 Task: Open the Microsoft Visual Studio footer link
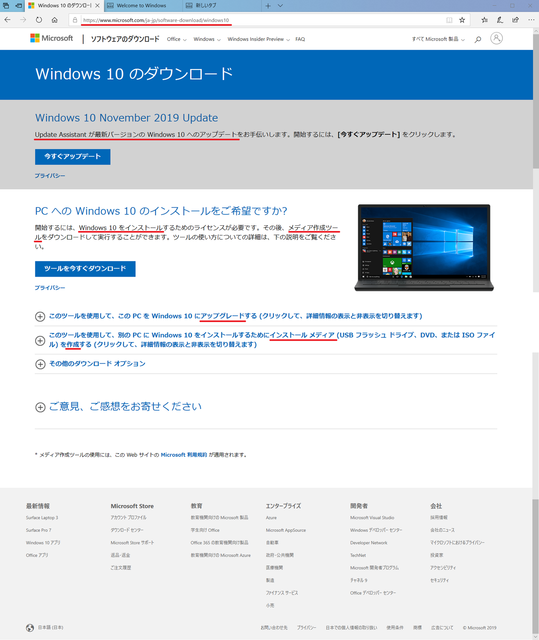[372, 518]
